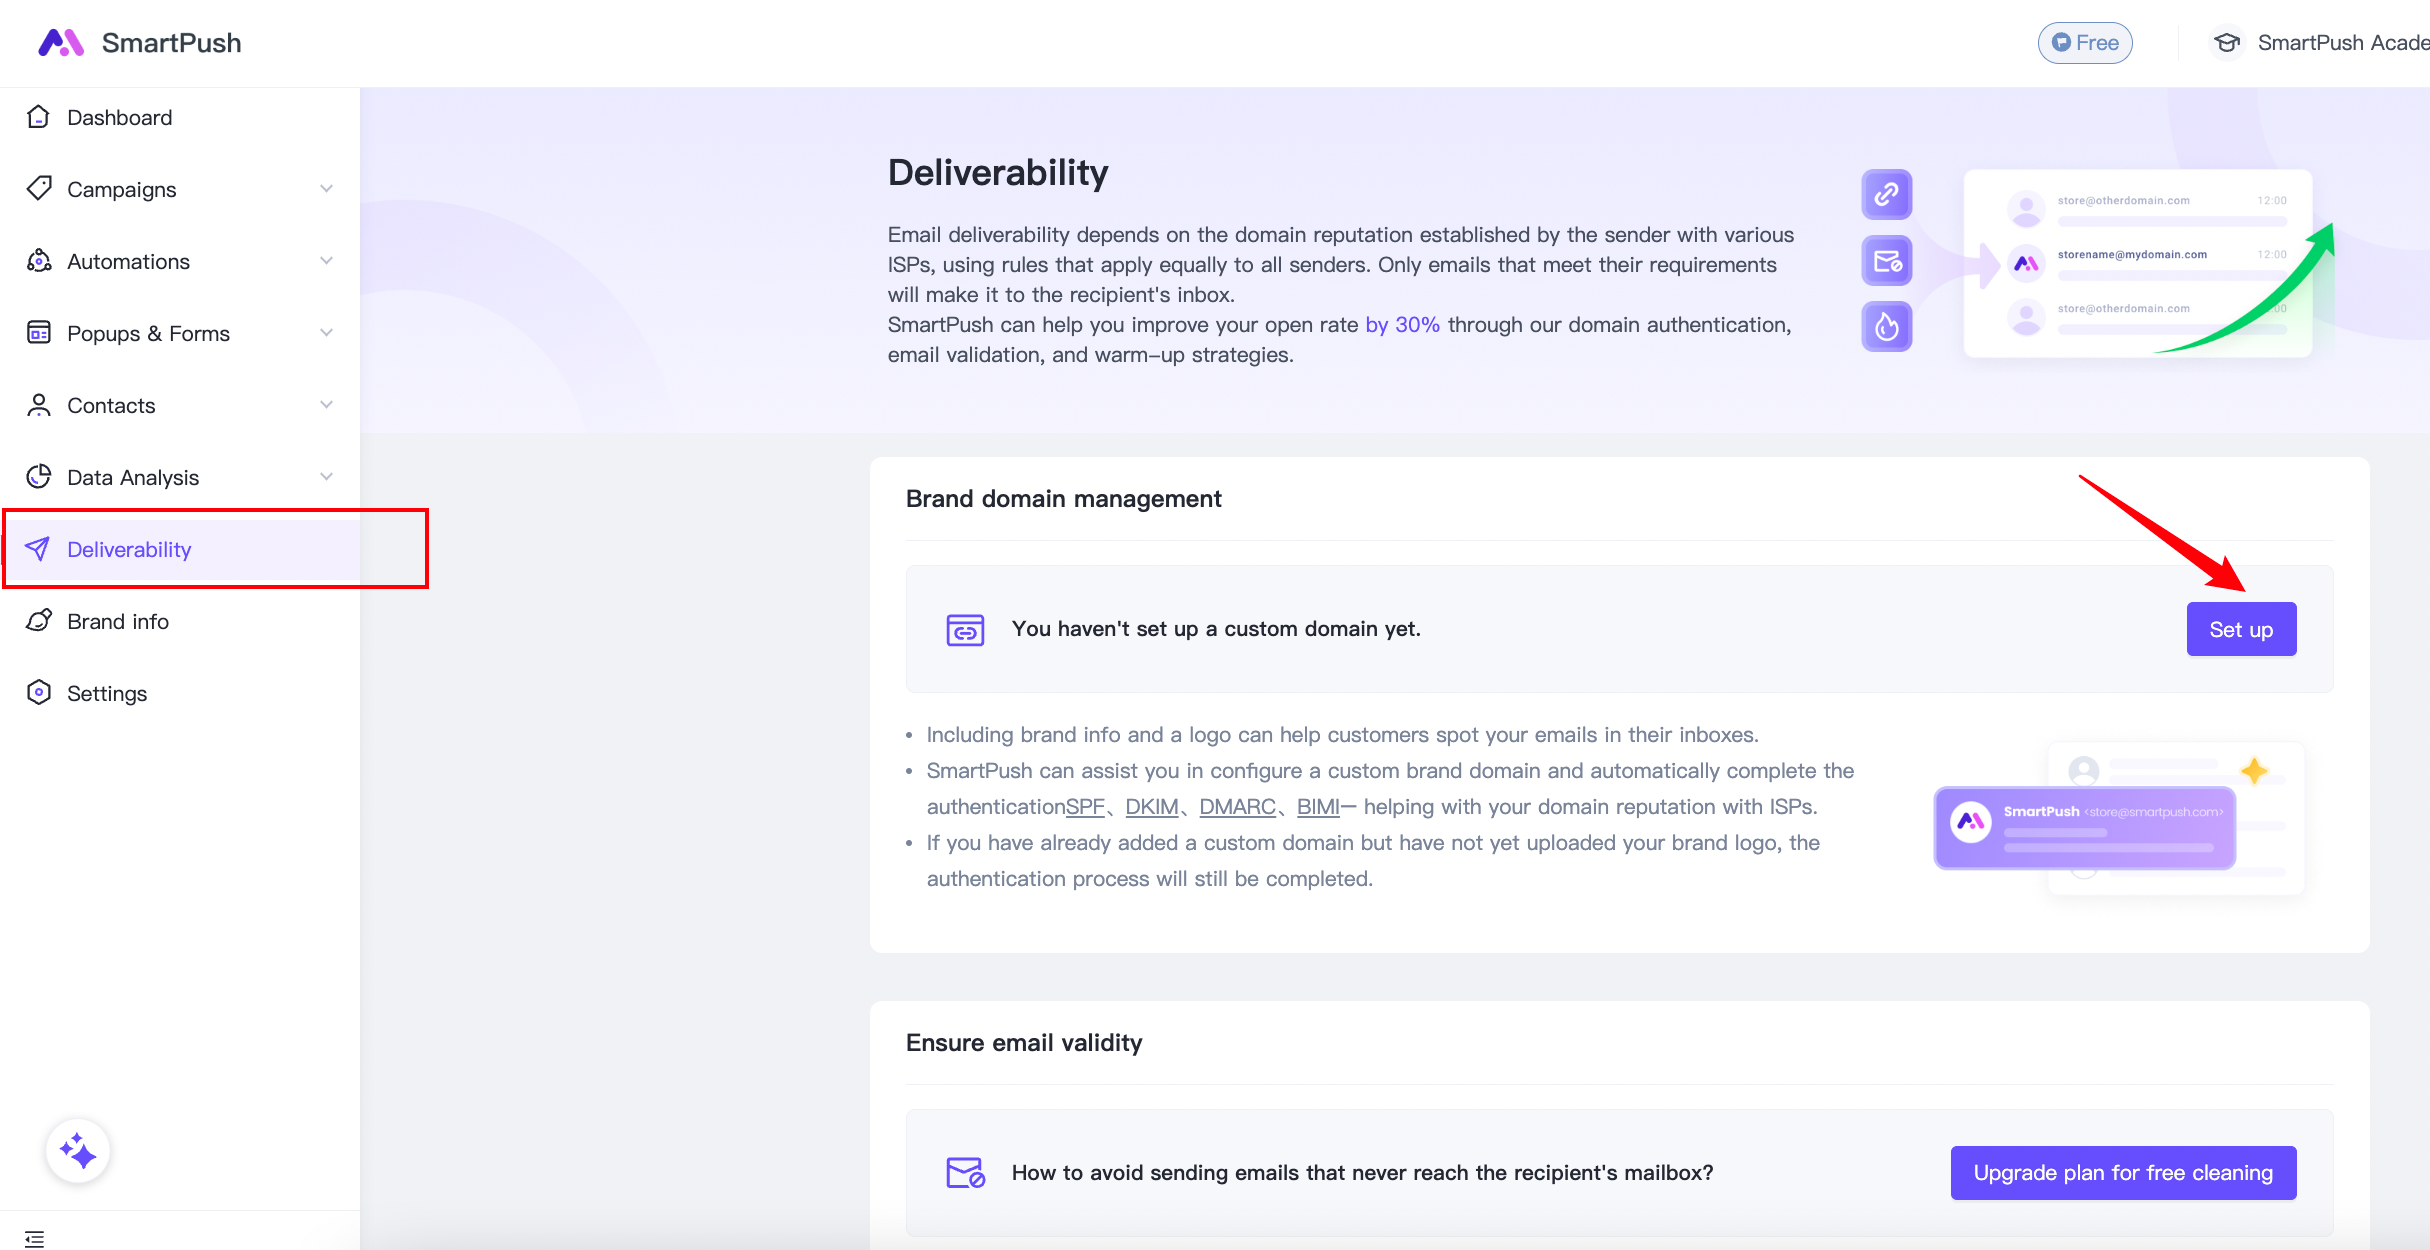Viewport: 2430px width, 1250px height.
Task: Open Settings from the sidebar
Action: click(x=106, y=694)
